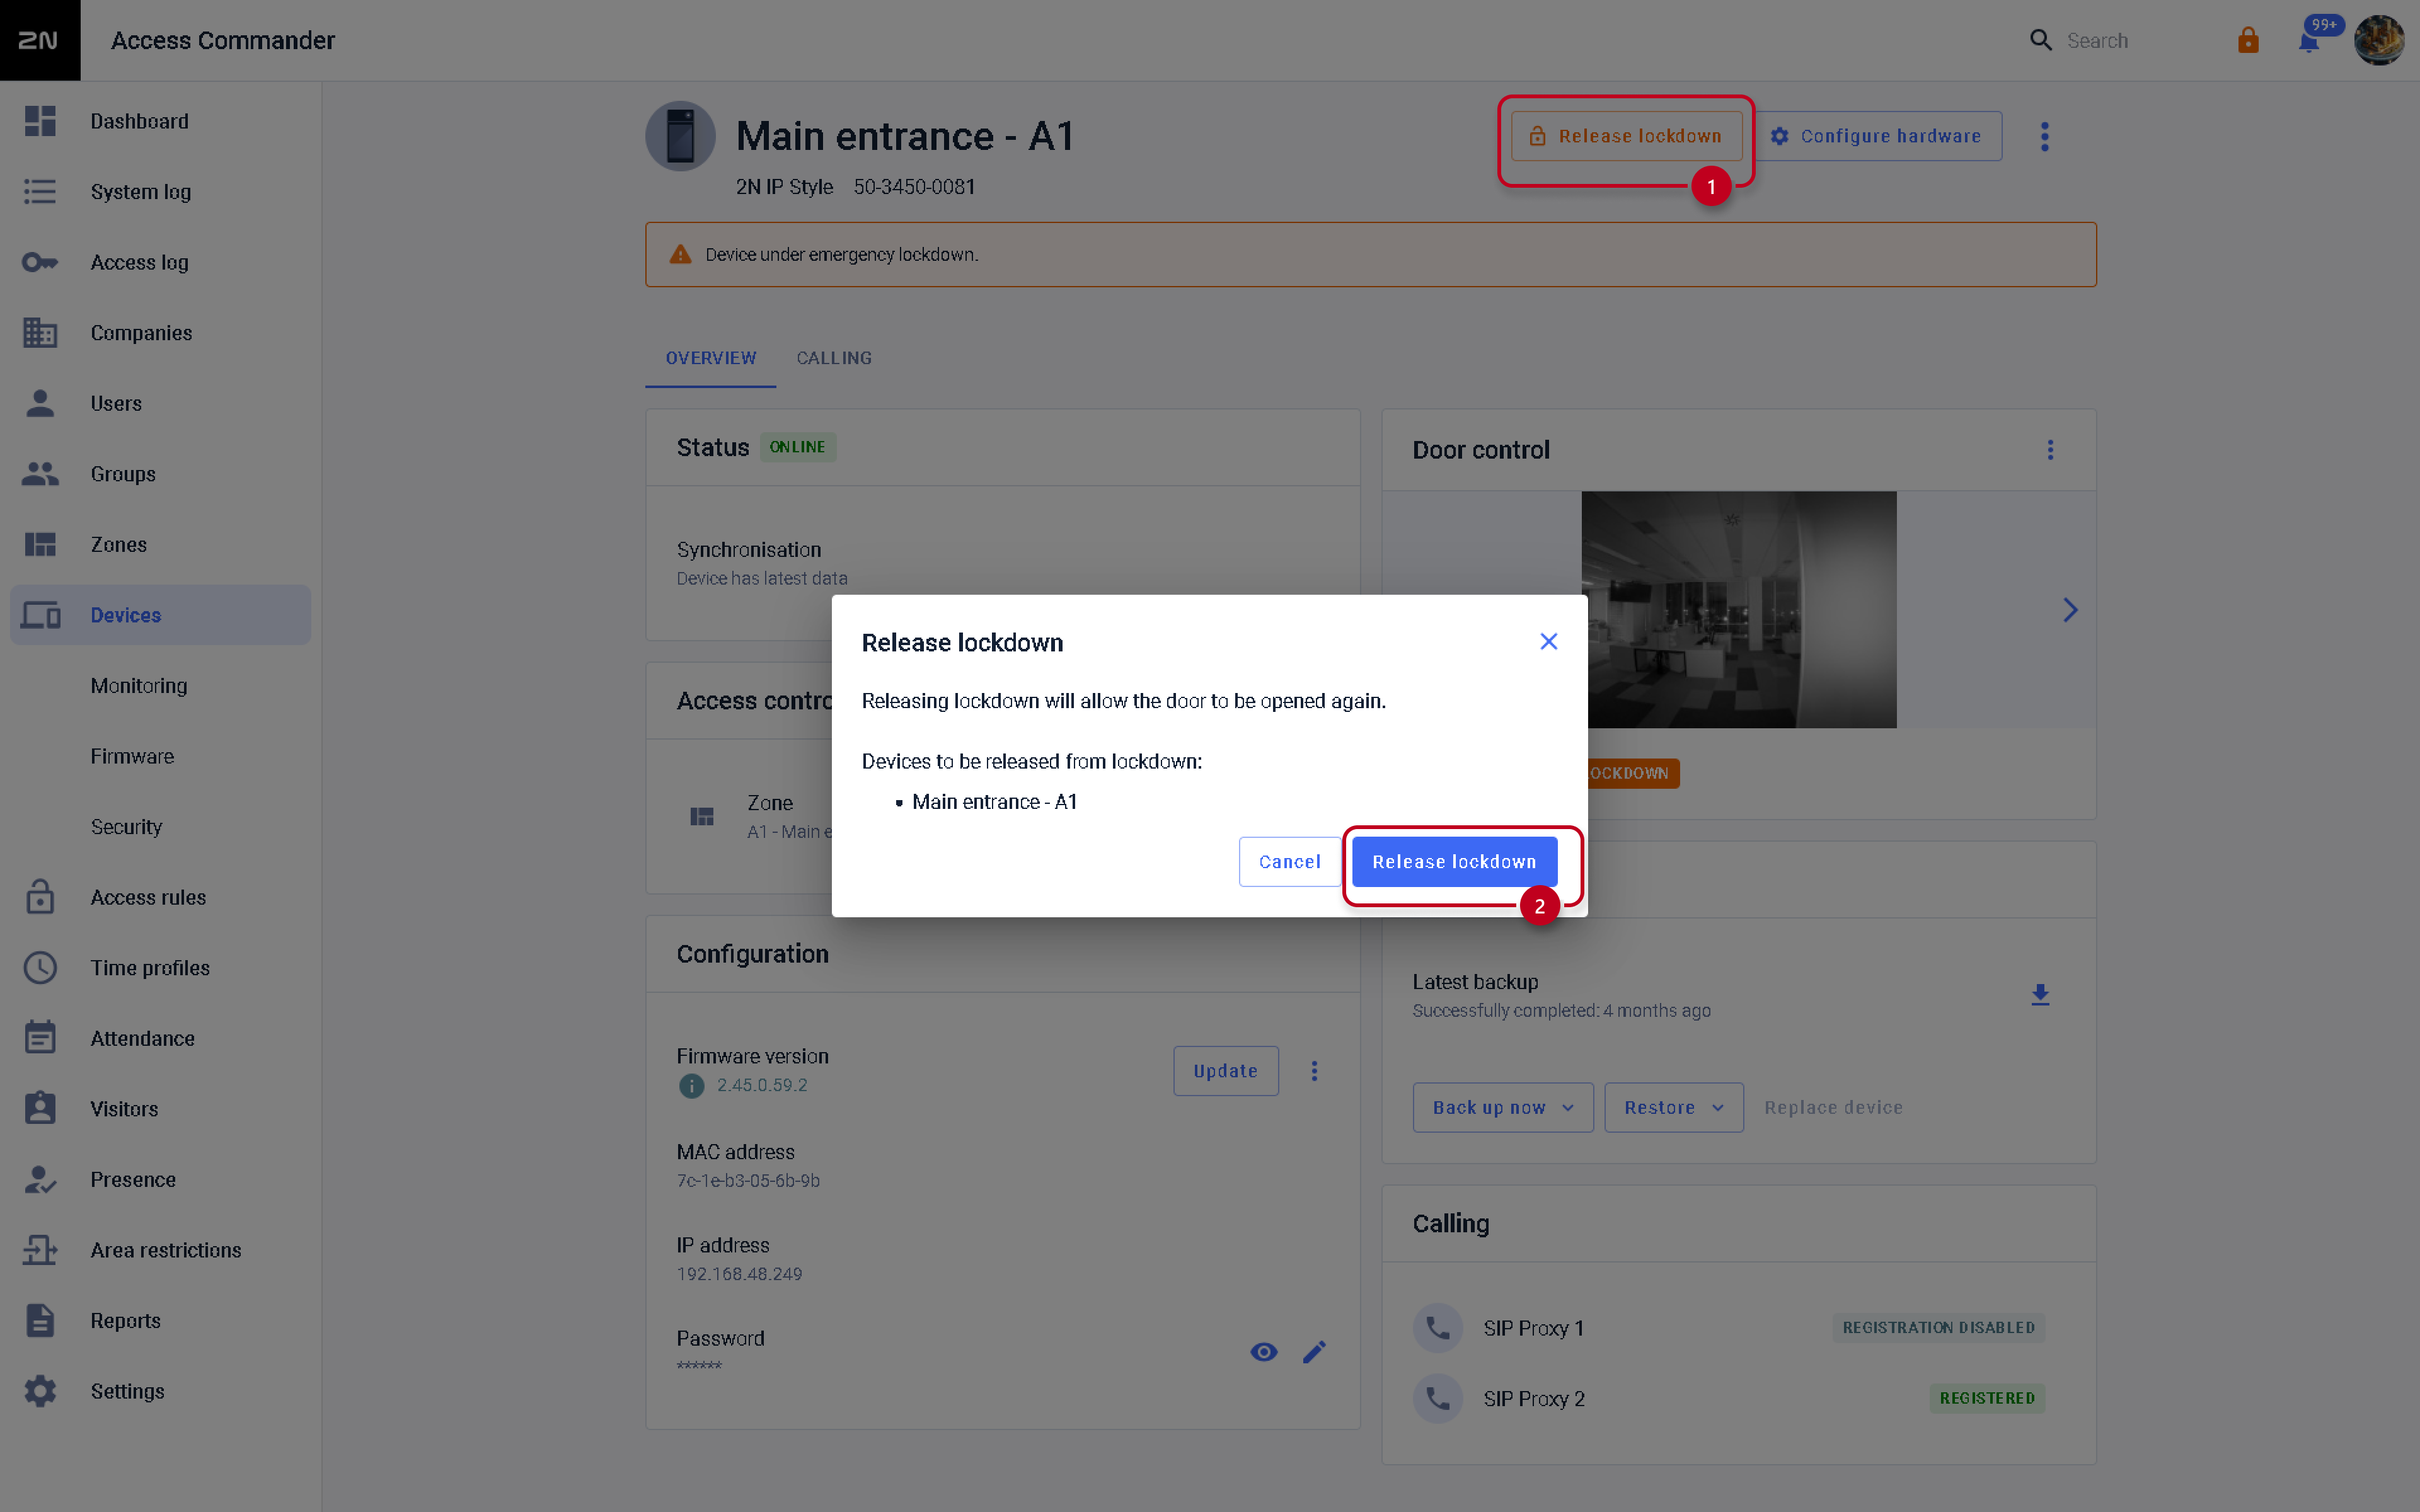Click the IP address 192.168.48.249

click(x=739, y=1274)
